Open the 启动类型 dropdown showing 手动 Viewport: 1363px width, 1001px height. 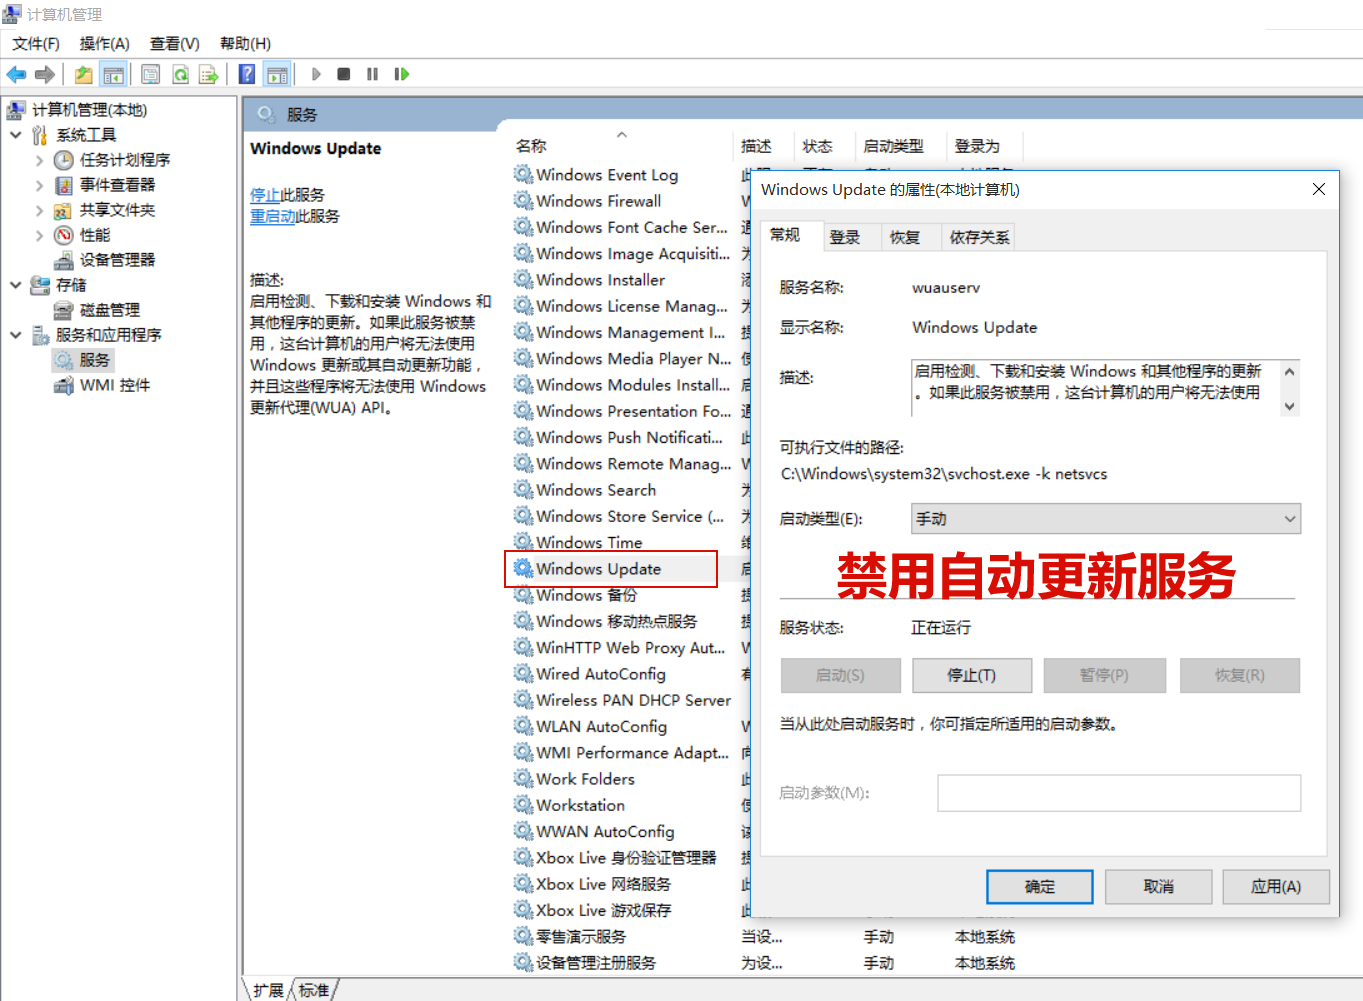[x=1106, y=519]
